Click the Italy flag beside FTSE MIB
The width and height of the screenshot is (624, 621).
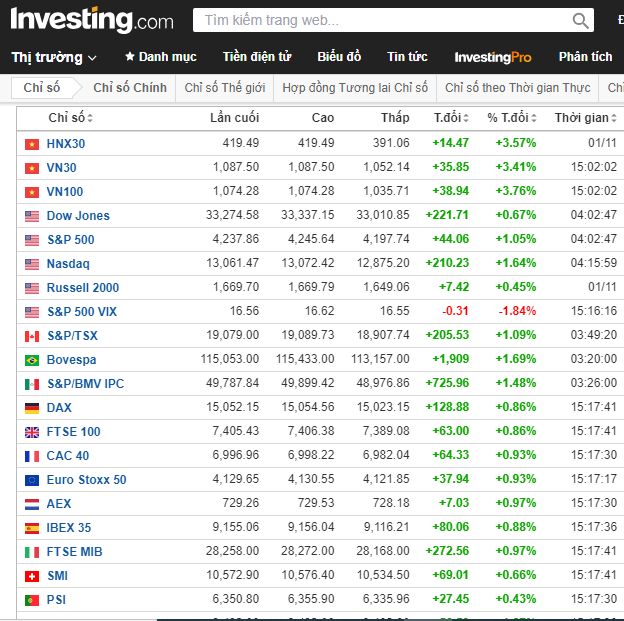[x=32, y=552]
